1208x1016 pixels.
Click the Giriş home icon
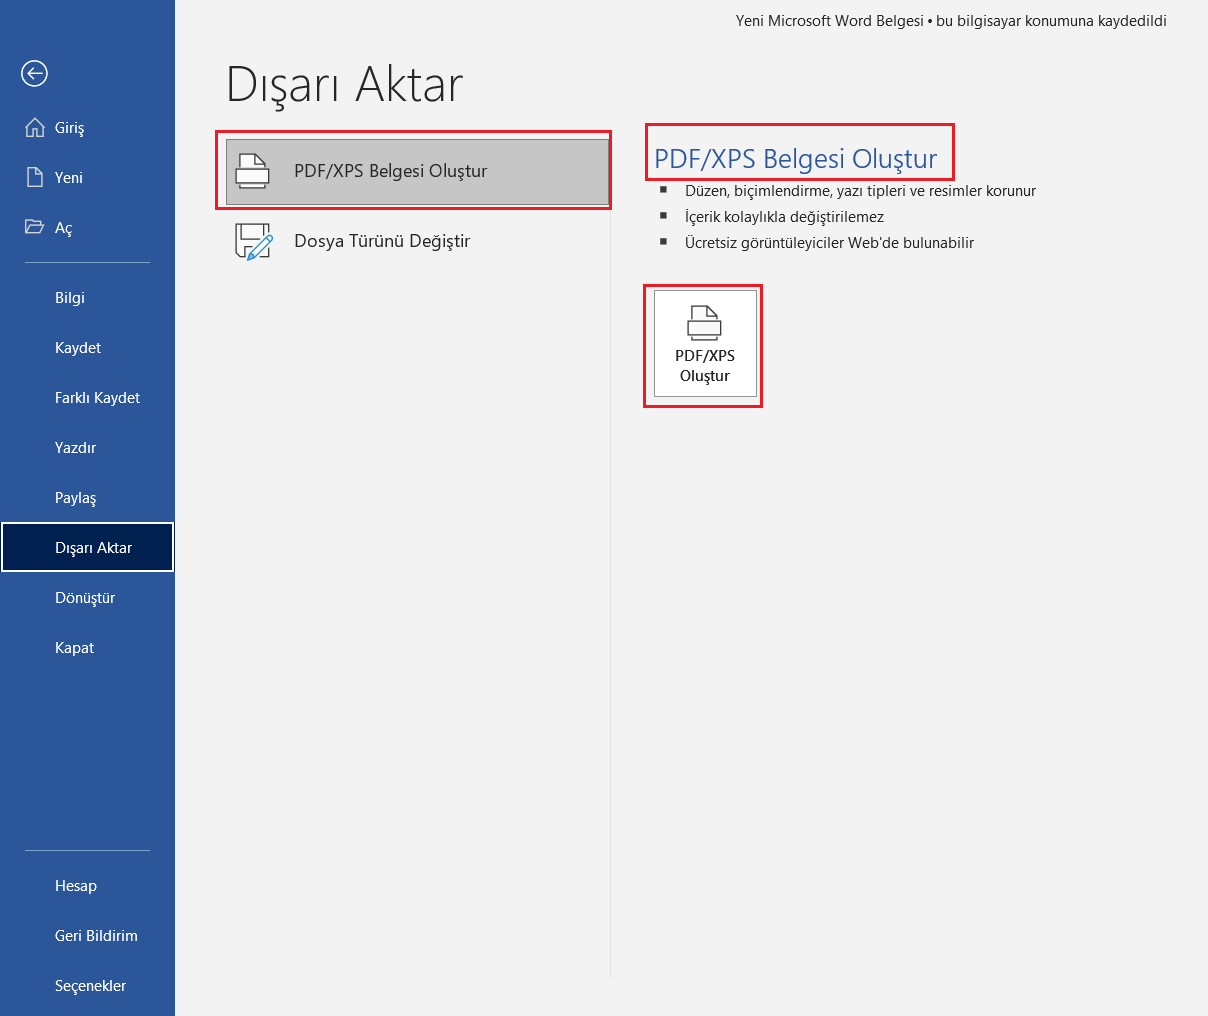35,127
